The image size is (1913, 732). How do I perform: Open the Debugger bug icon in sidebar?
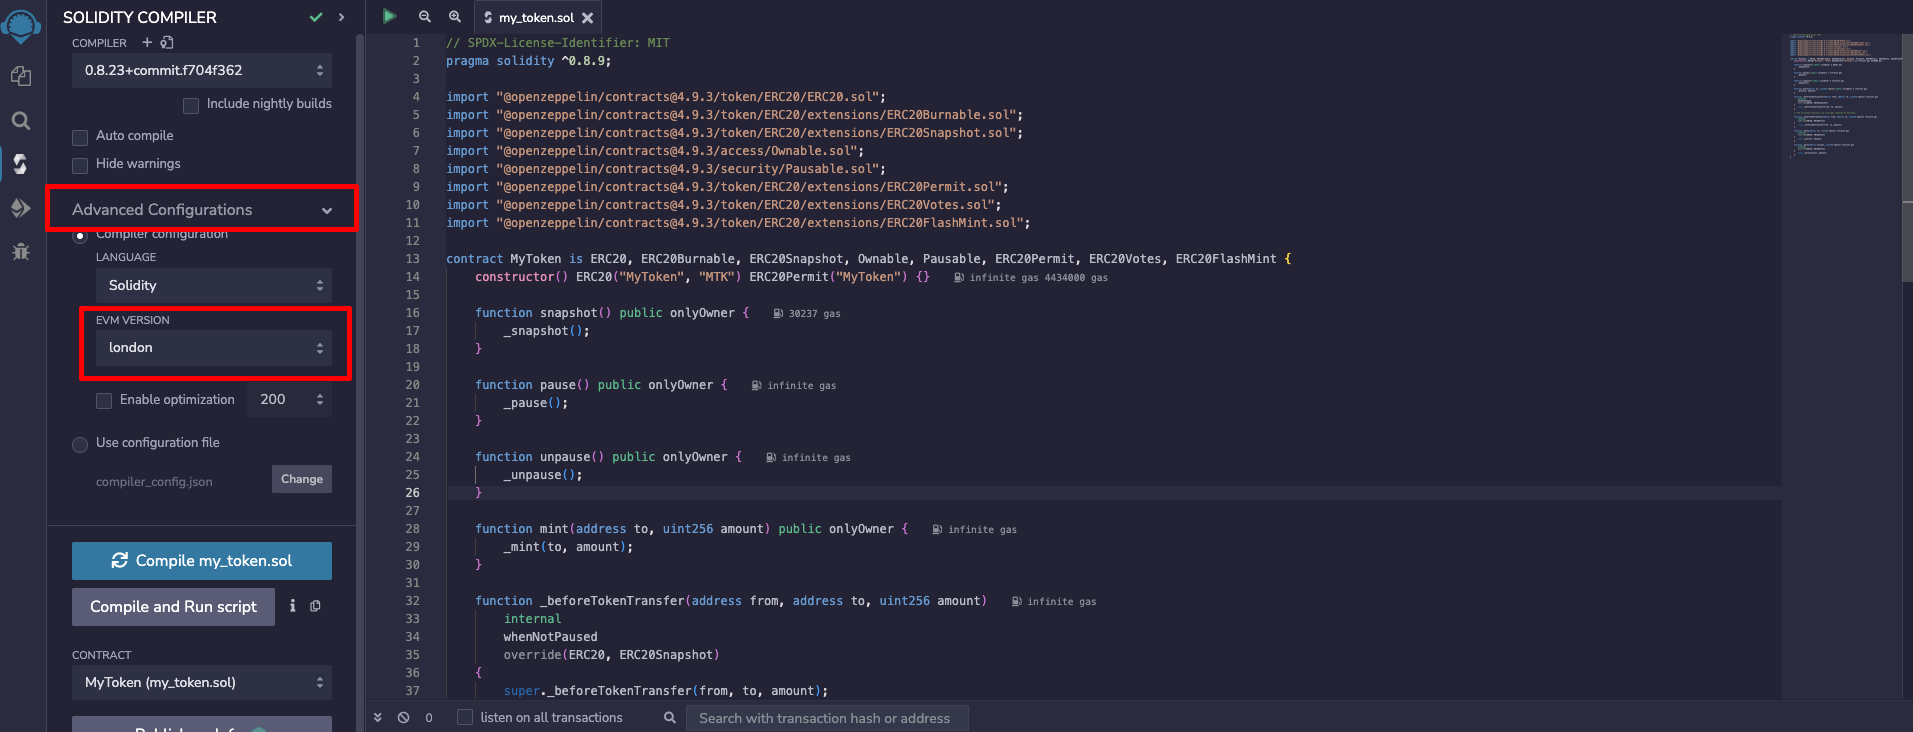pos(21,251)
